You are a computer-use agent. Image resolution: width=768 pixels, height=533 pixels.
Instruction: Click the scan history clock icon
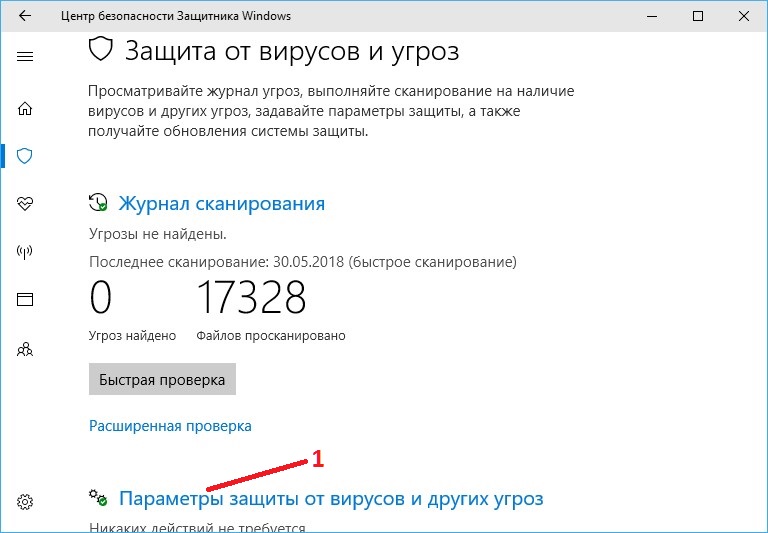98,202
